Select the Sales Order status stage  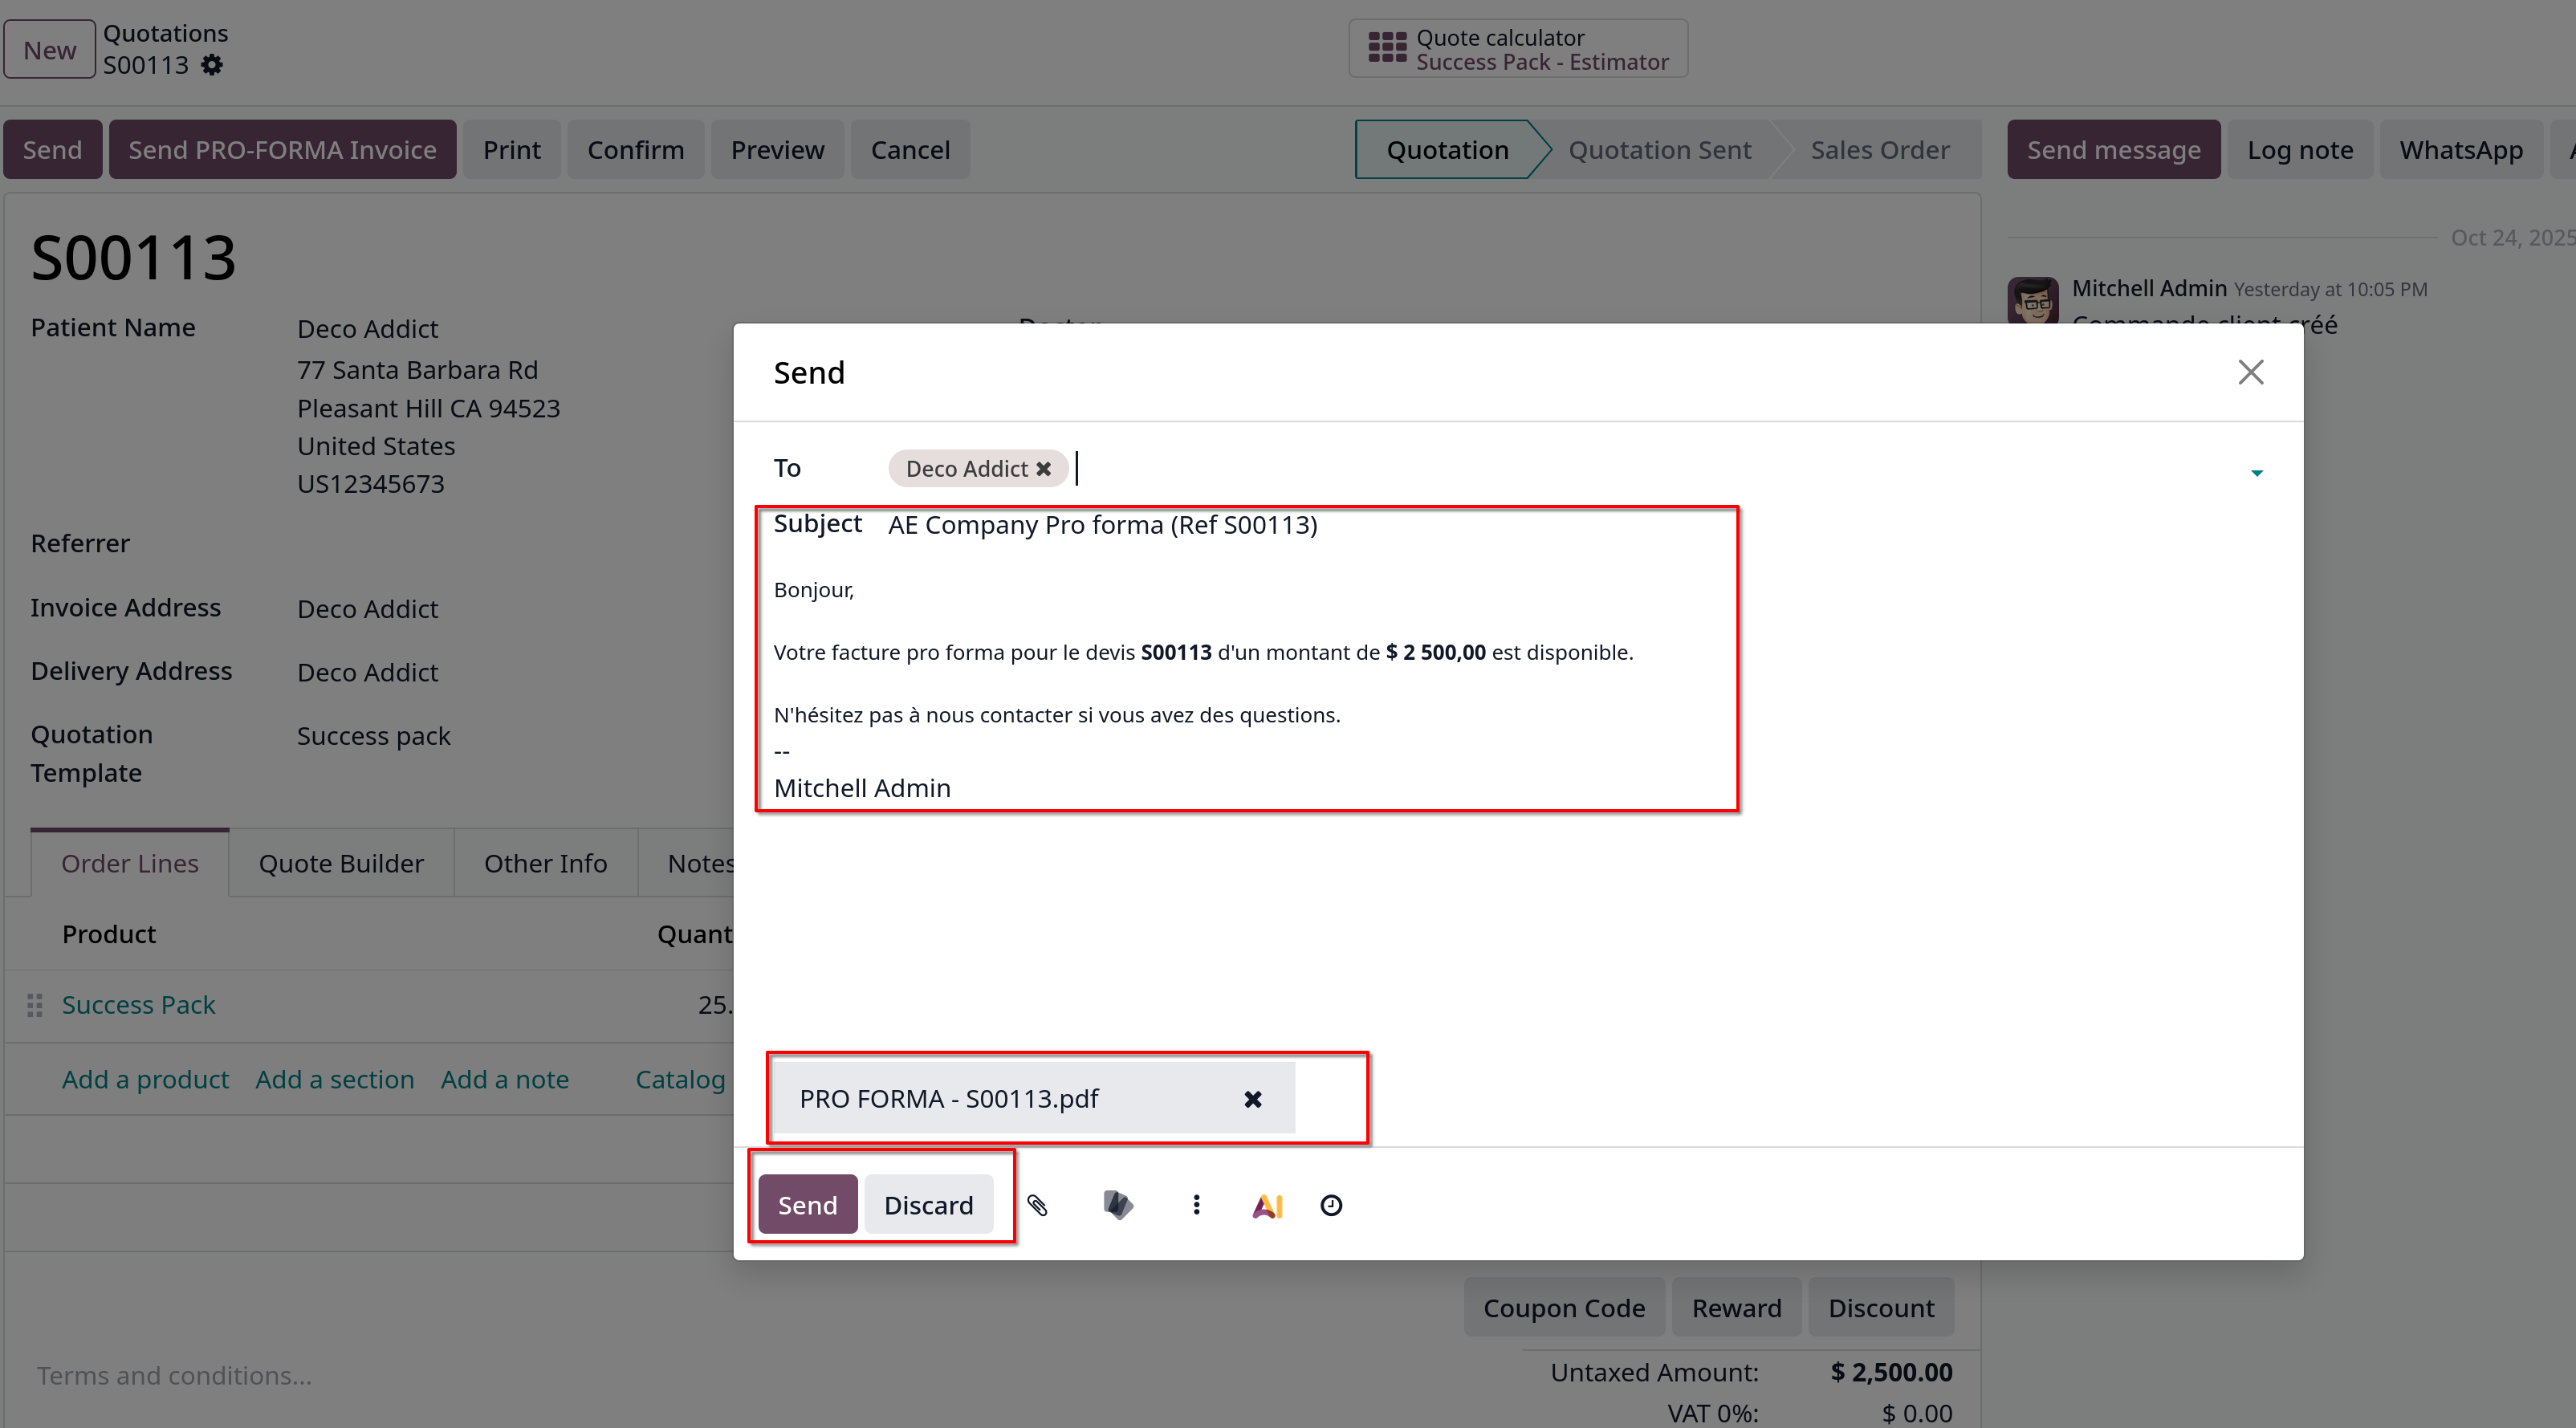point(1879,150)
